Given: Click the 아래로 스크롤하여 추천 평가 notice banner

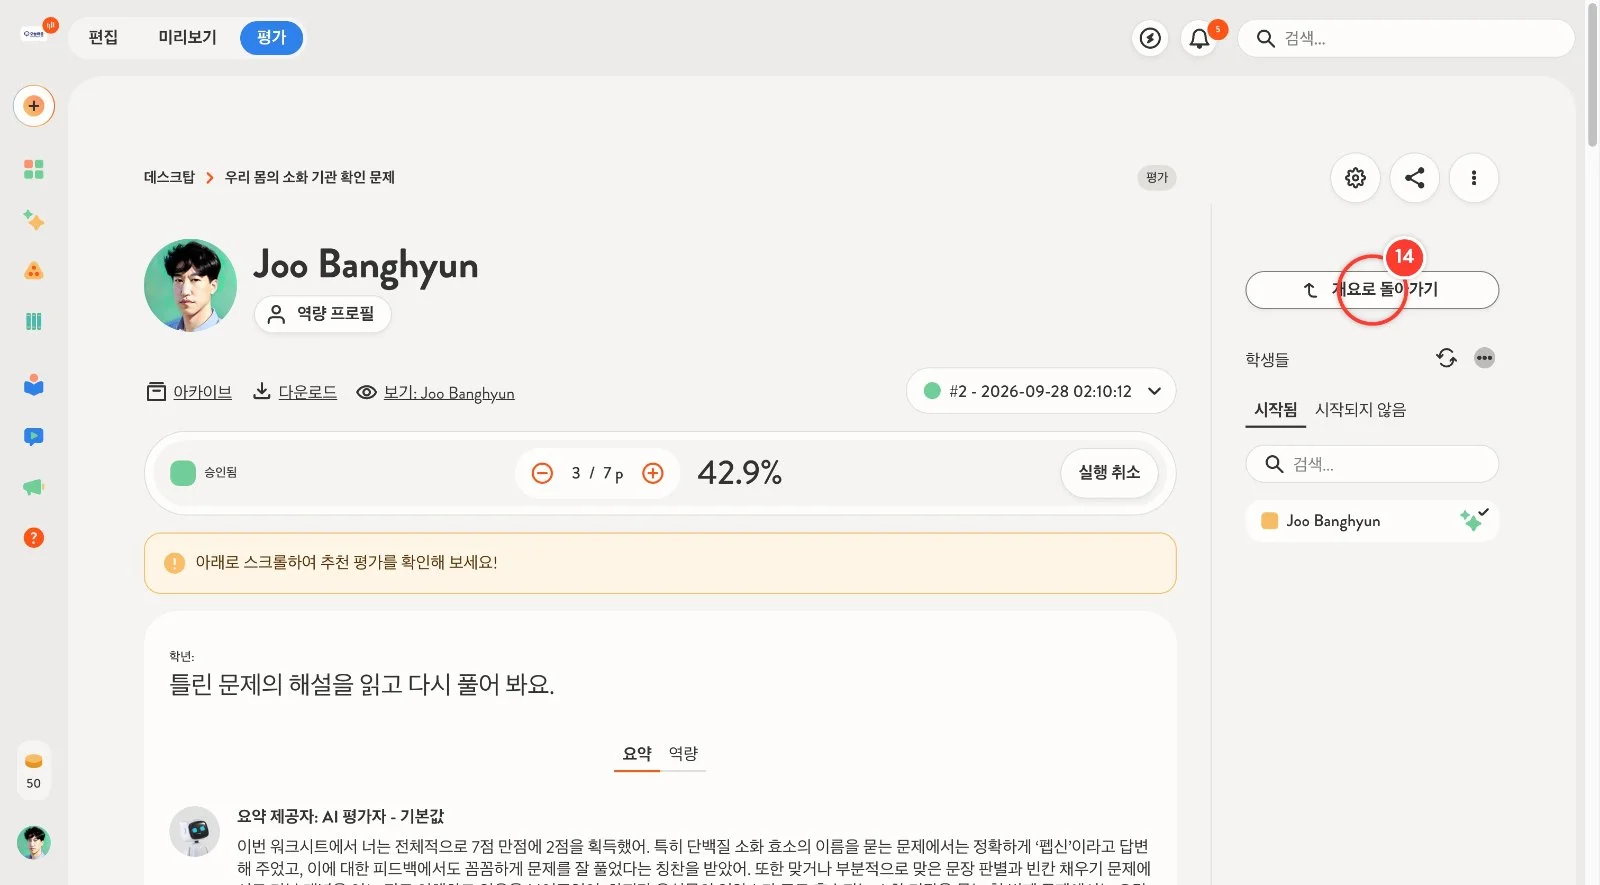Looking at the screenshot, I should [660, 563].
